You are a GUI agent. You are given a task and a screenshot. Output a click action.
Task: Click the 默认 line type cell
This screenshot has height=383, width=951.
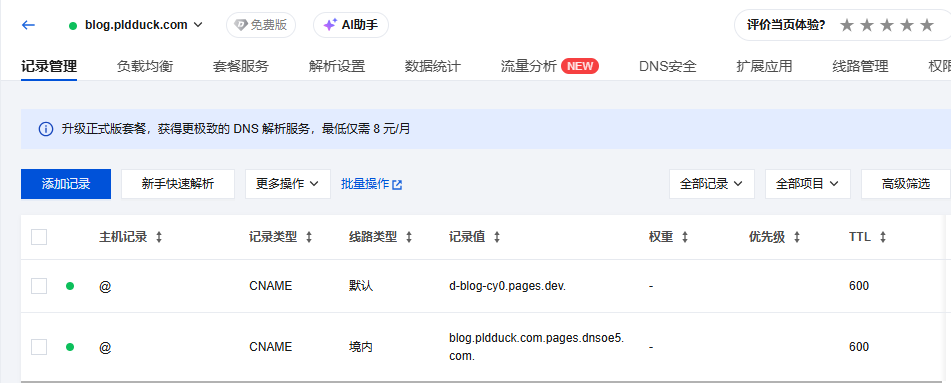click(361, 286)
